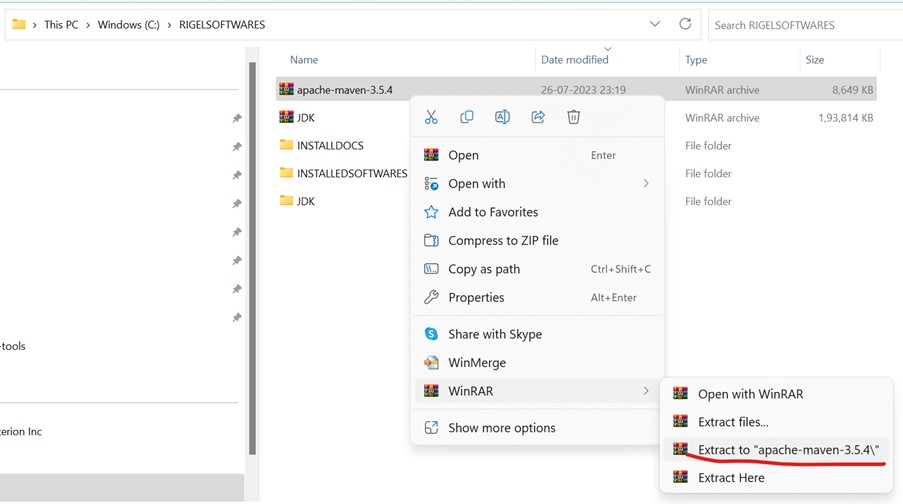Click the Copy icon in context menu

[x=467, y=117]
